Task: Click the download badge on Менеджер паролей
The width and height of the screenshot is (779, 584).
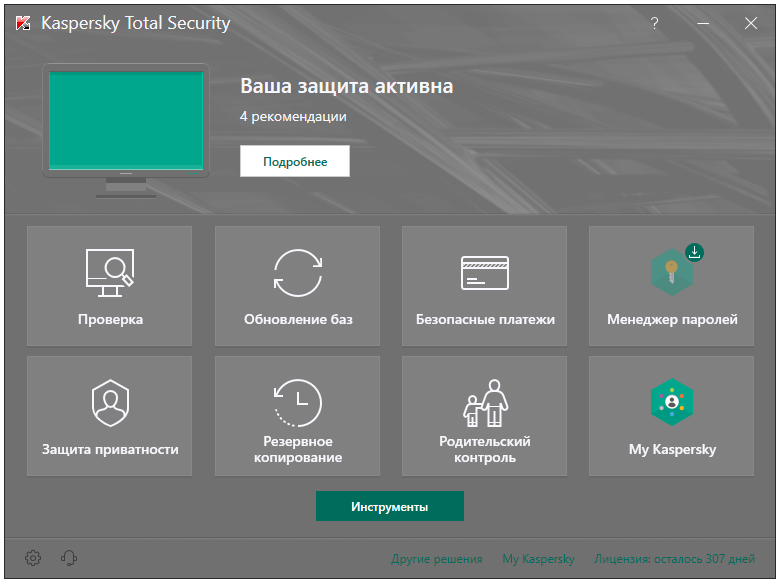Action: [x=695, y=252]
